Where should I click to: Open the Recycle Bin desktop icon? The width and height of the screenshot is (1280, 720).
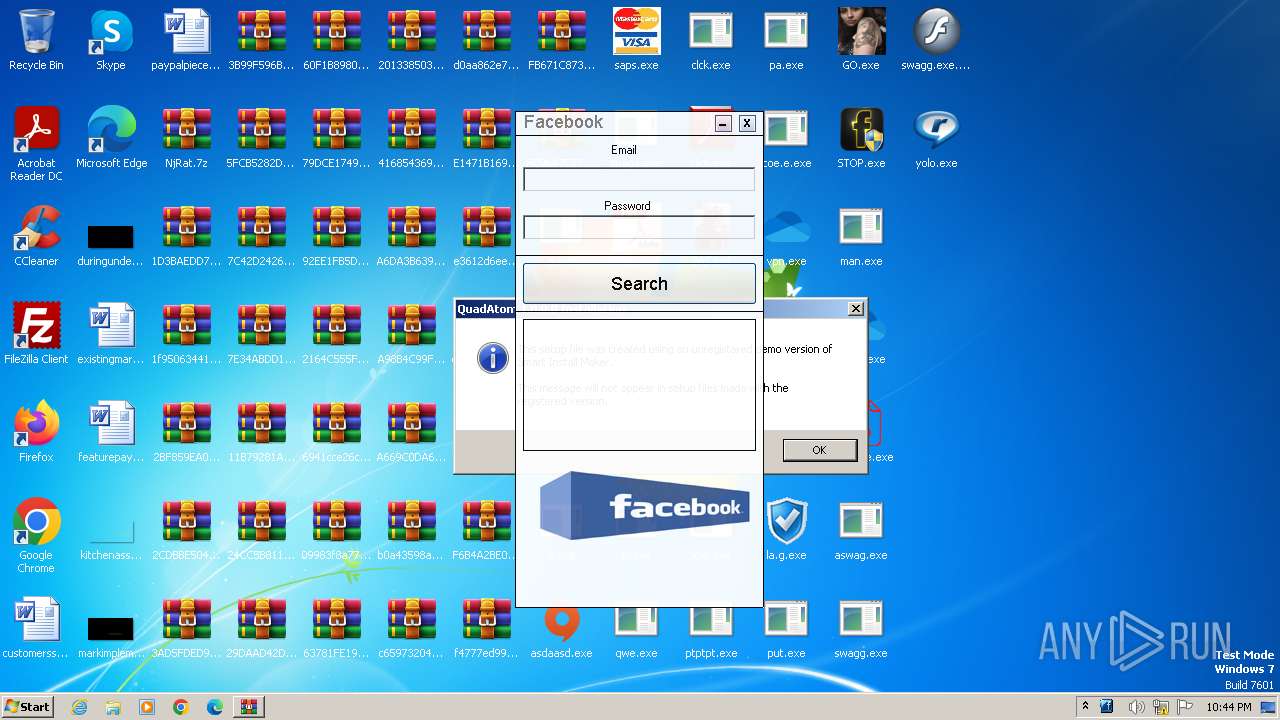tap(36, 40)
